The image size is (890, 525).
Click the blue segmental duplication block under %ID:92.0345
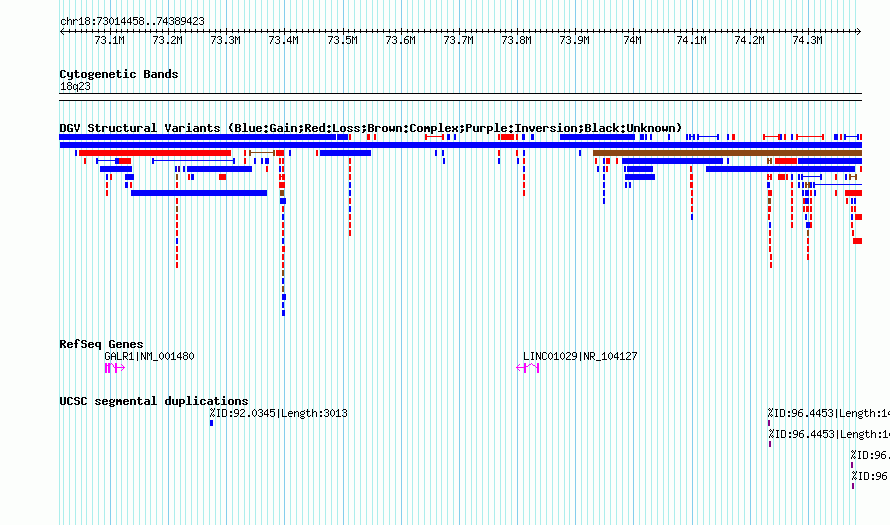(x=212, y=423)
